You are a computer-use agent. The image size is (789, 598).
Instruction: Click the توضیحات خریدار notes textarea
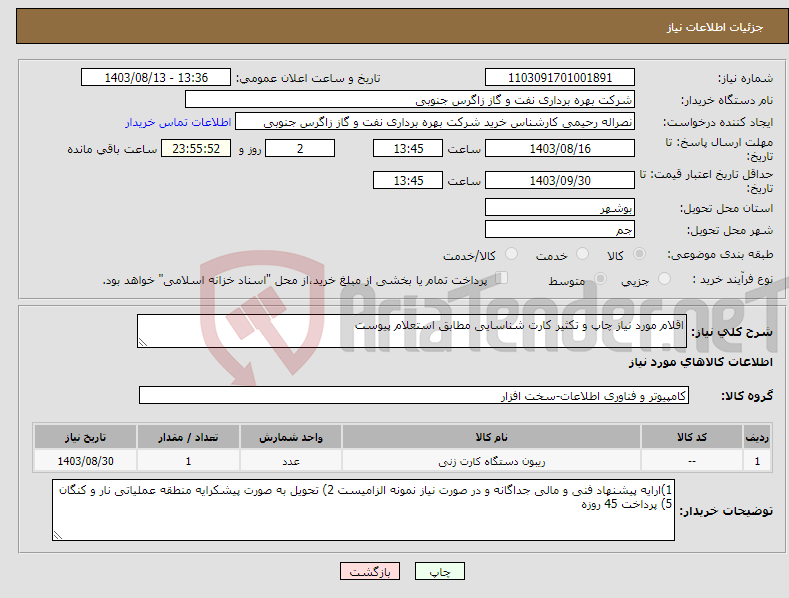click(x=363, y=510)
